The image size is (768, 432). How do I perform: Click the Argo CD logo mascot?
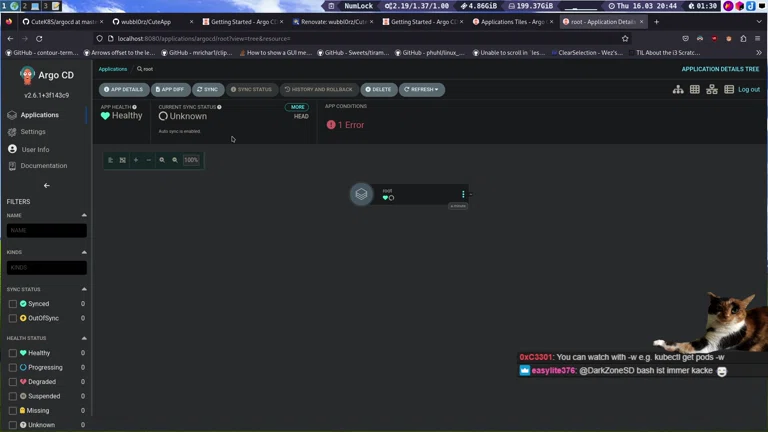click(27, 75)
